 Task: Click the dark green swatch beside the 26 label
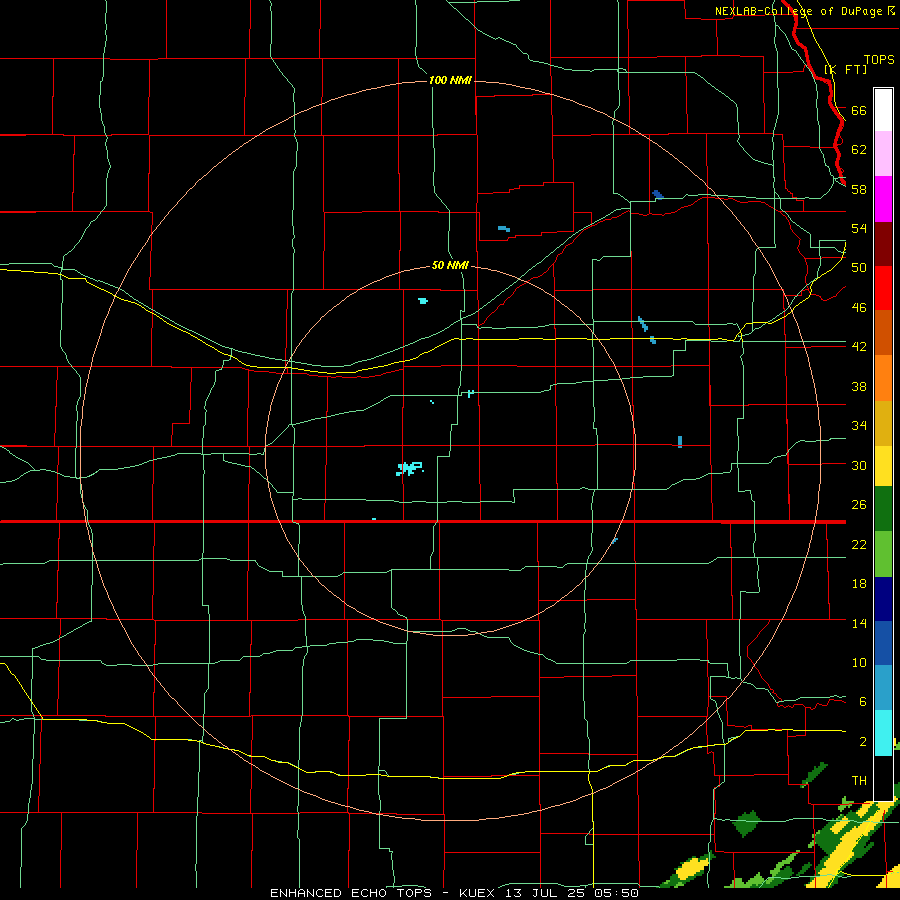point(883,509)
